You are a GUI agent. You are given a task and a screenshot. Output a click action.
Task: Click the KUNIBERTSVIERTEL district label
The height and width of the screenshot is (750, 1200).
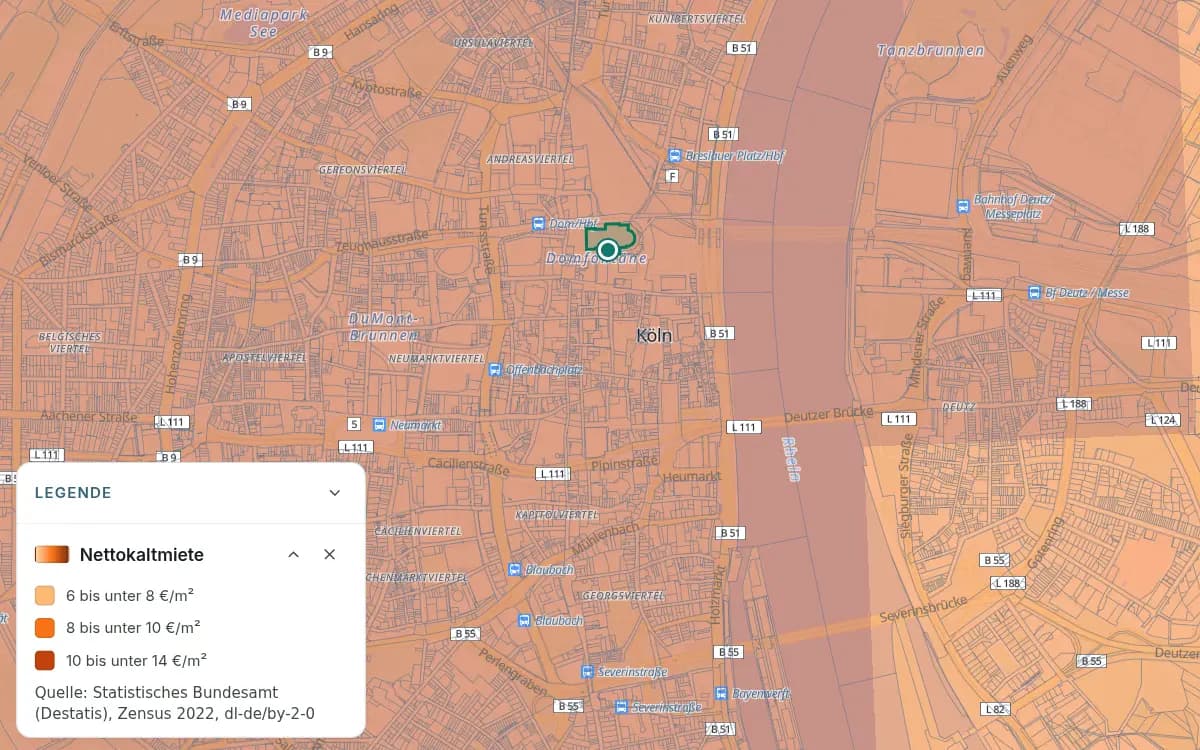click(x=697, y=19)
